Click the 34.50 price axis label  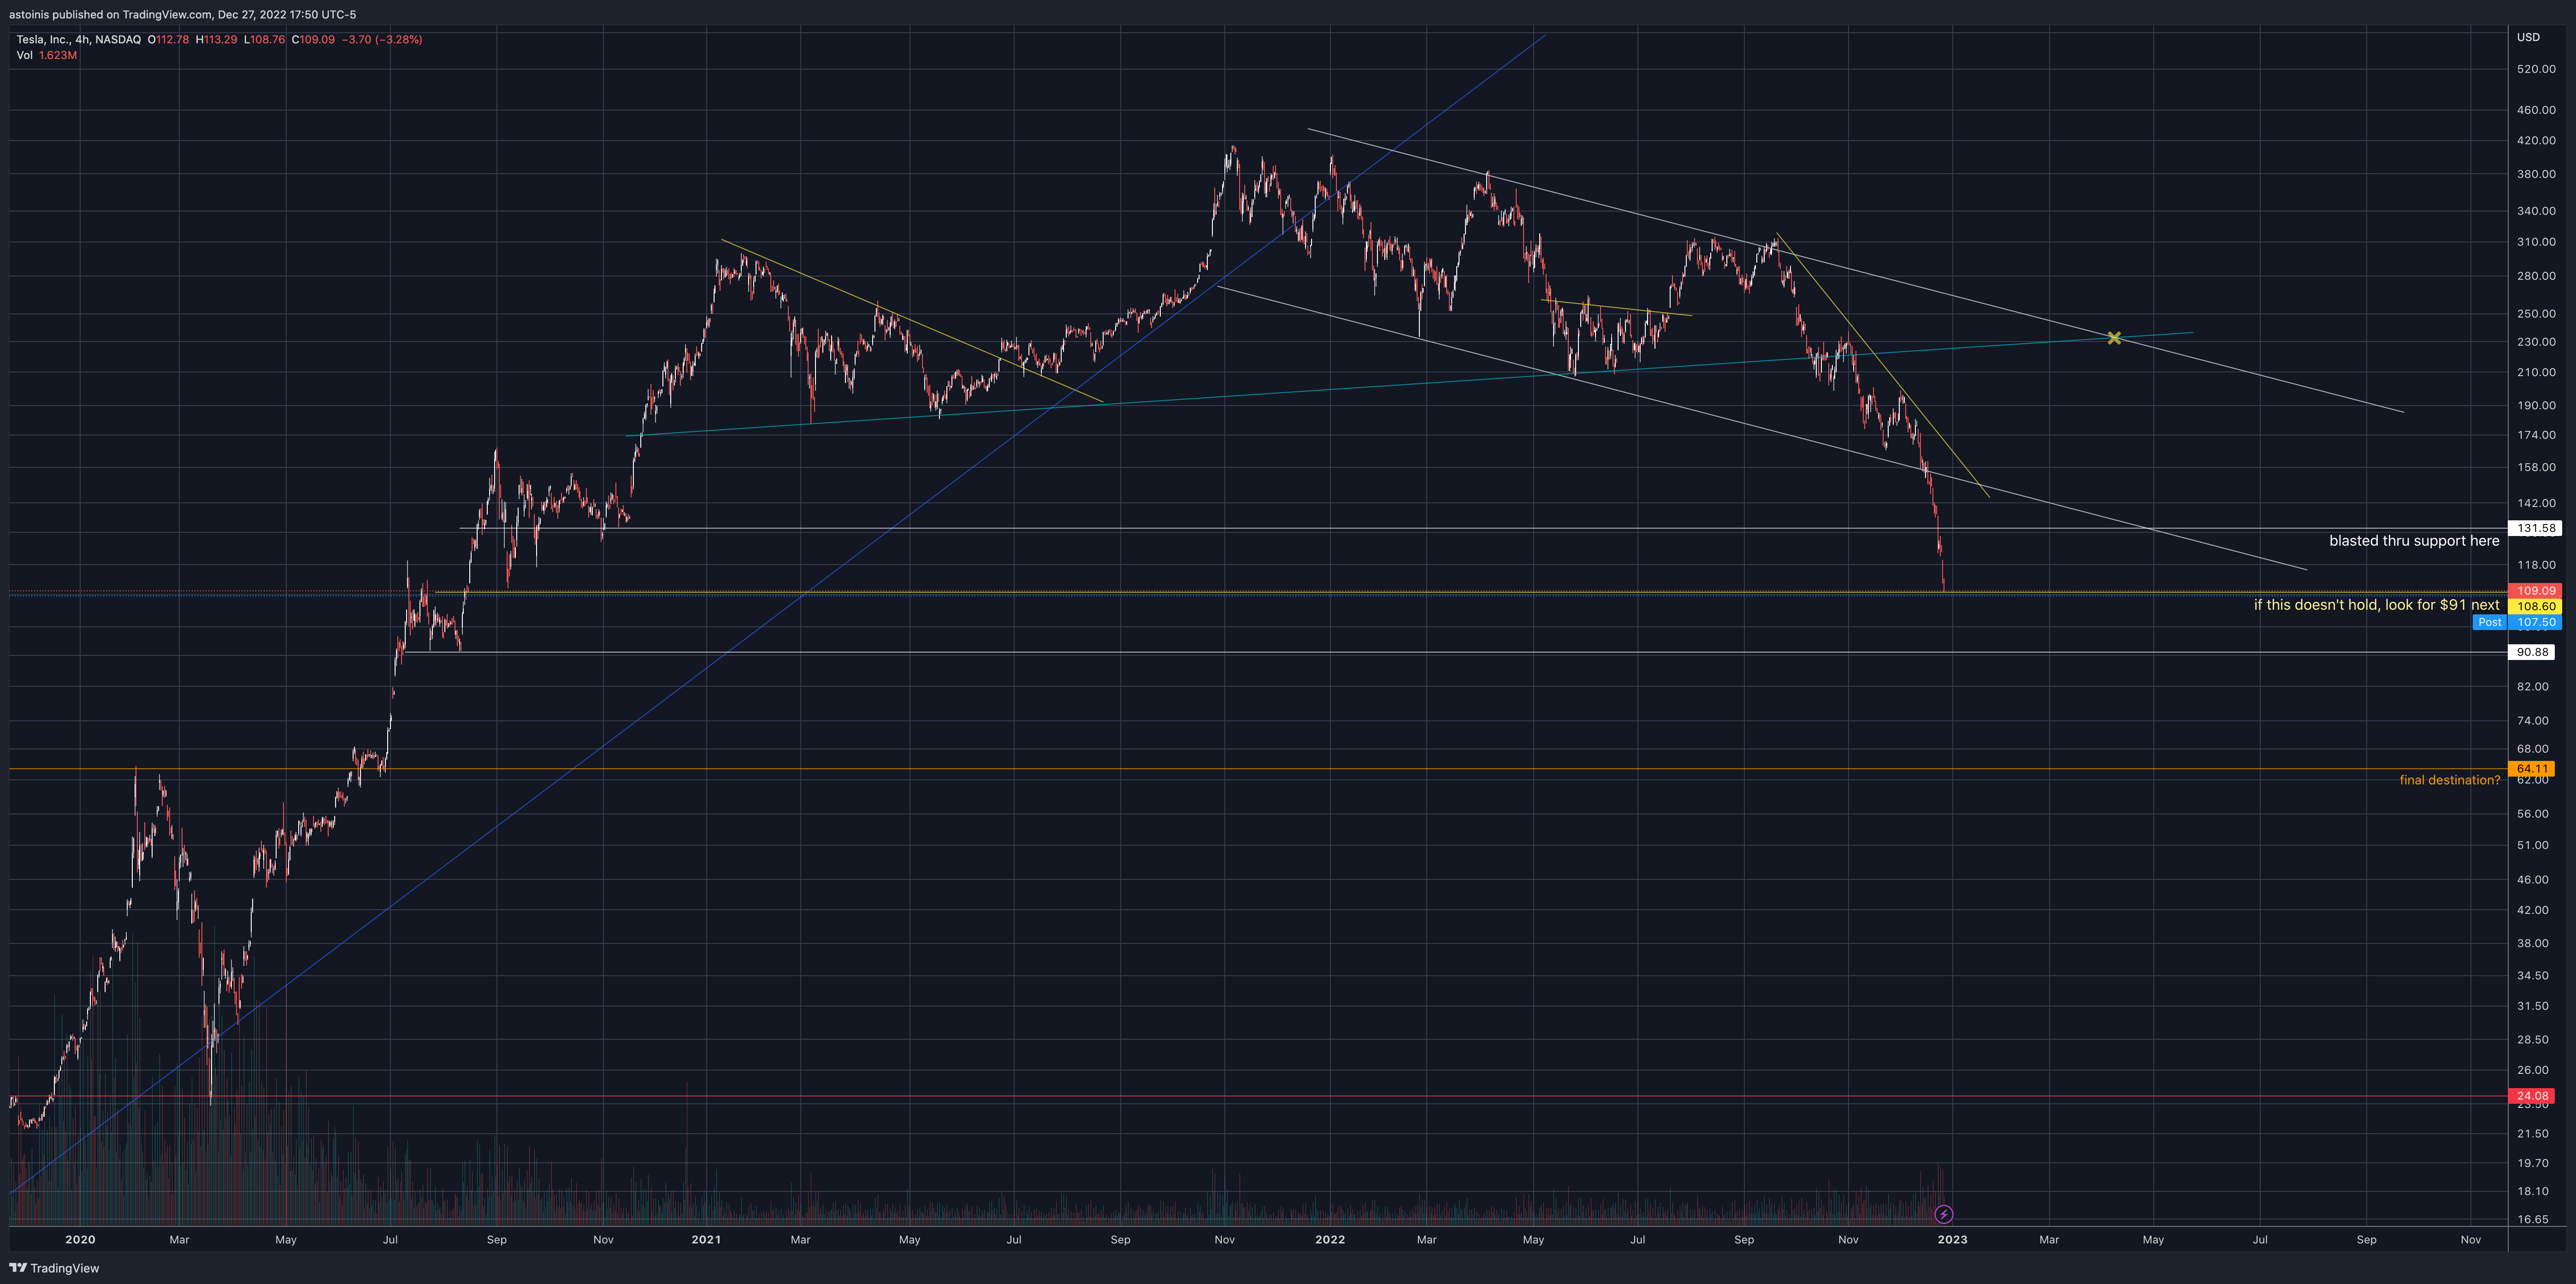(2533, 976)
